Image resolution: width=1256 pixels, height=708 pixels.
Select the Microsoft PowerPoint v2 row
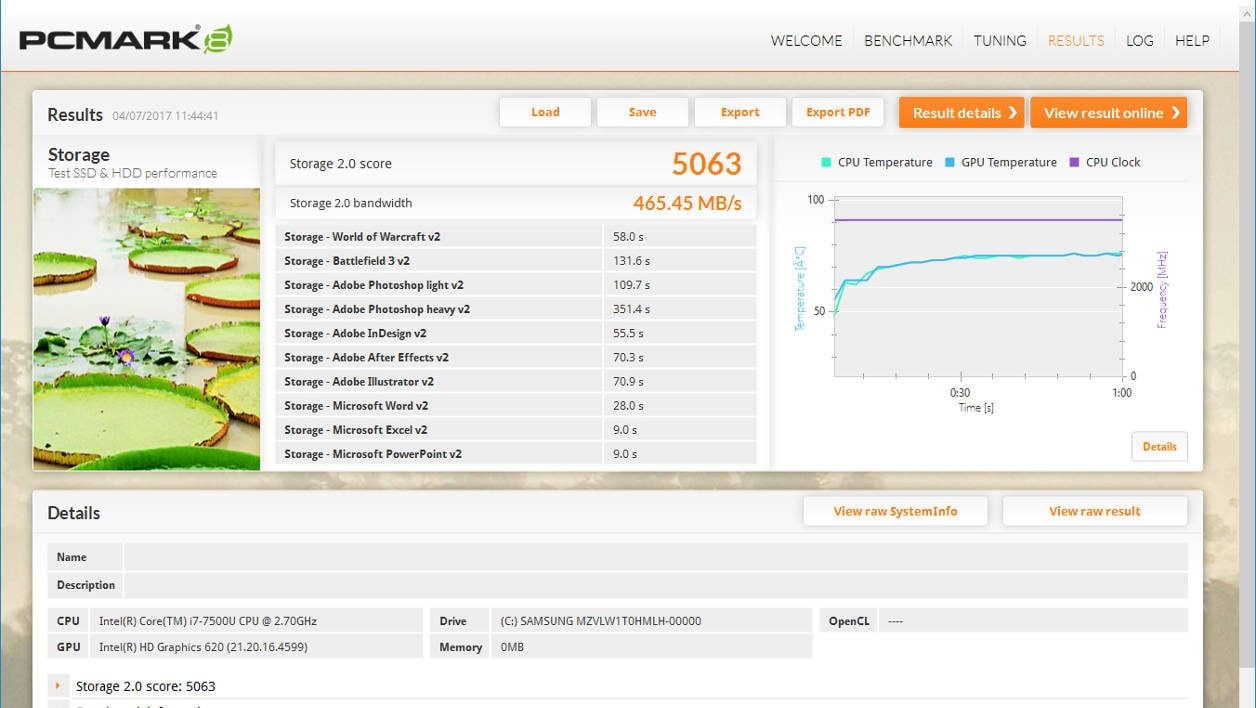(516, 453)
